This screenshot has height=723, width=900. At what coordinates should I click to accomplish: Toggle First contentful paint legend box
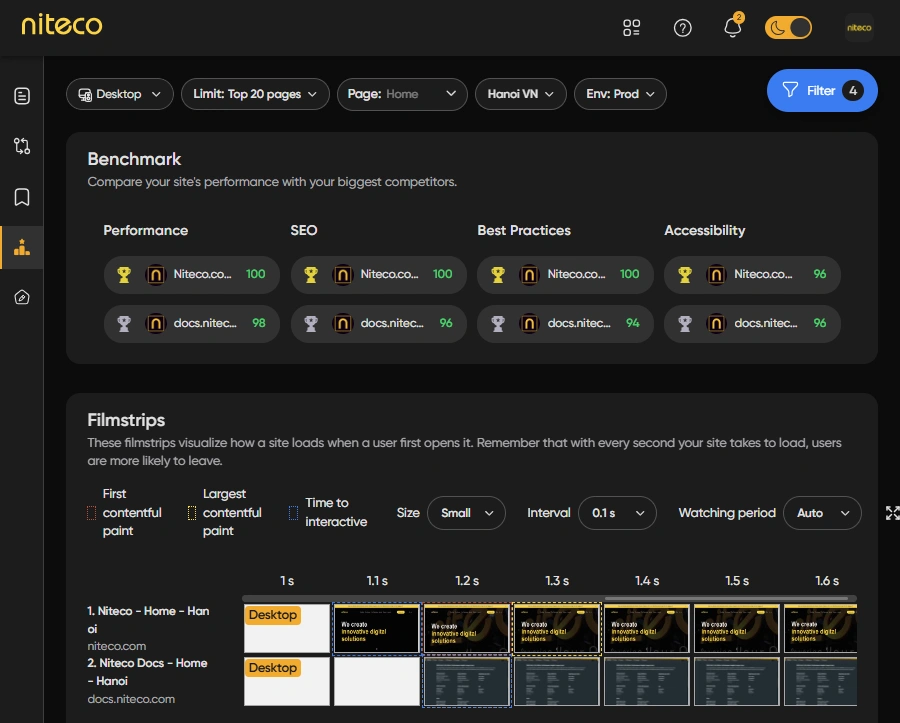point(91,513)
